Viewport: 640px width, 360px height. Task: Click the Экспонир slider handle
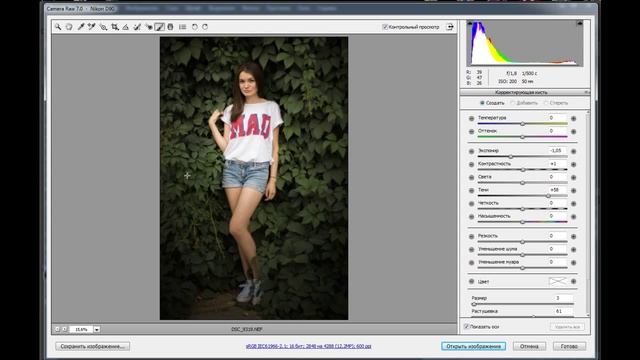pos(511,157)
